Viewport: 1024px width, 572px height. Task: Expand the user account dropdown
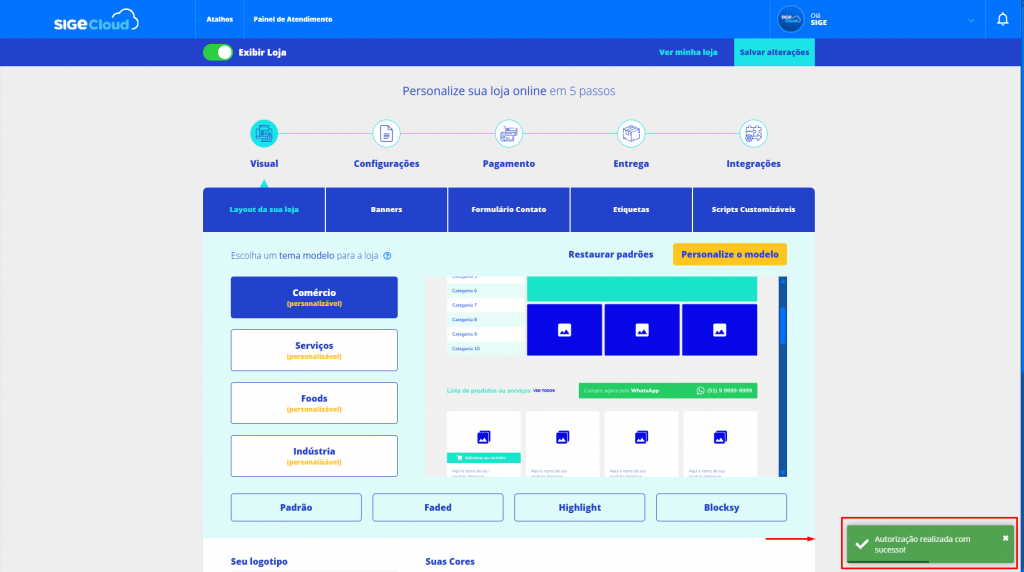click(x=970, y=20)
